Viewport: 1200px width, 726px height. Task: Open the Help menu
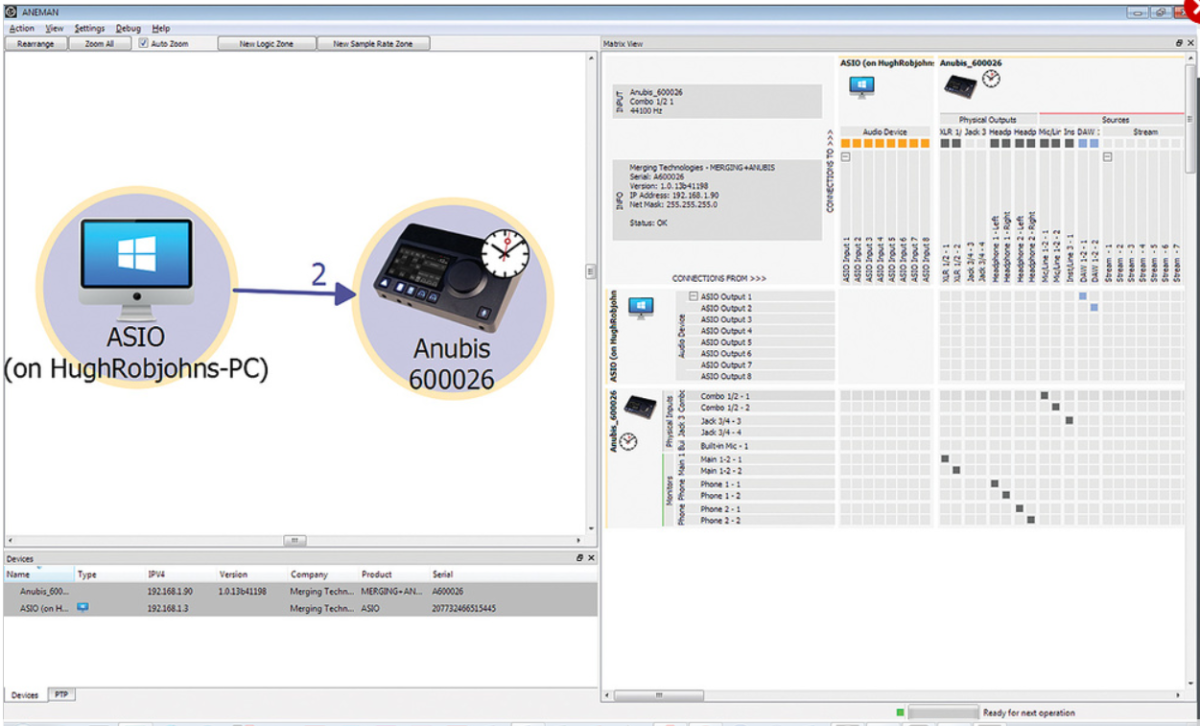pyautogui.click(x=161, y=29)
